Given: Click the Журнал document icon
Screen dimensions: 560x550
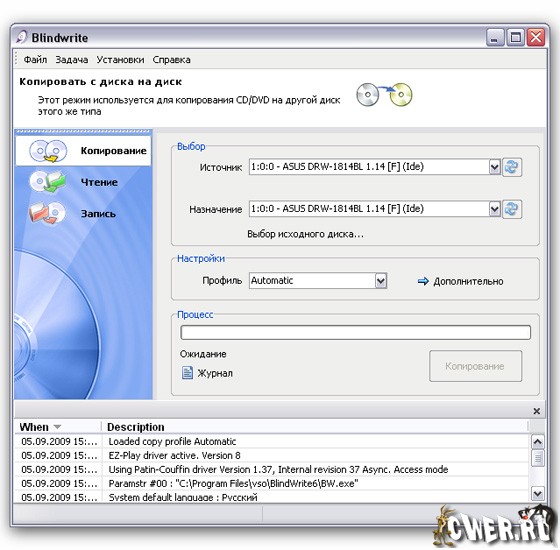Looking at the screenshot, I should pos(188,373).
